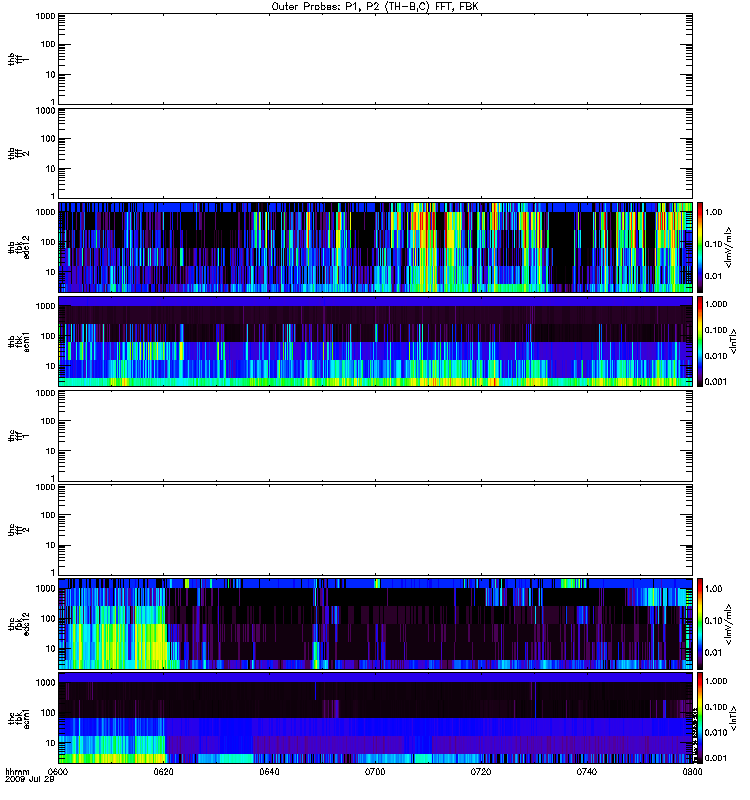This screenshot has height=800, width=750.
Task: Click the 'thb fbk scm1' axis label
Action: click(x=18, y=341)
